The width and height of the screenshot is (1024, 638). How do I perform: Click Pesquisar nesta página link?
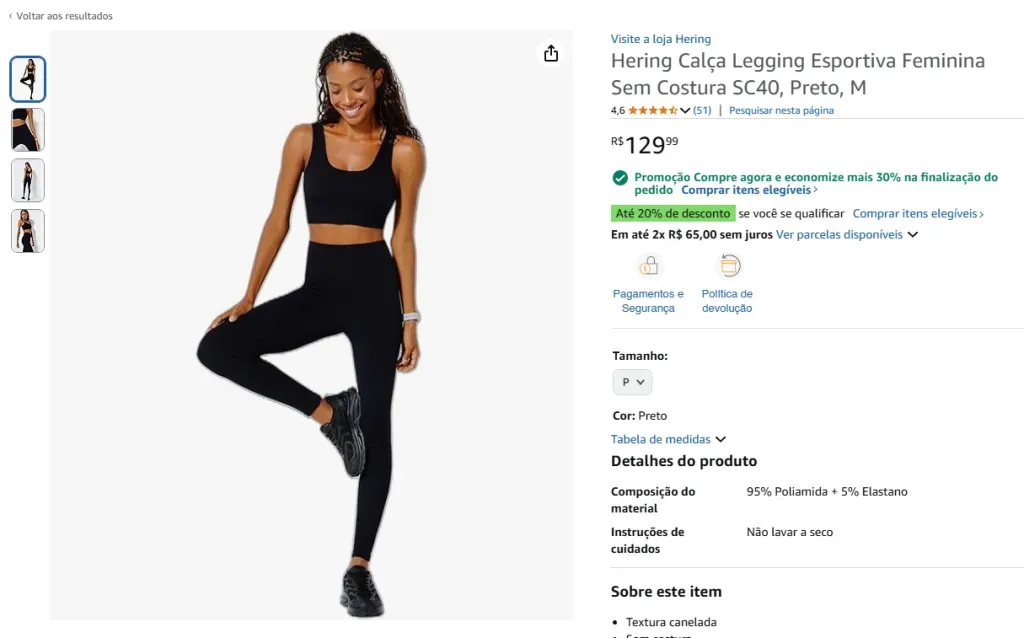tap(781, 111)
